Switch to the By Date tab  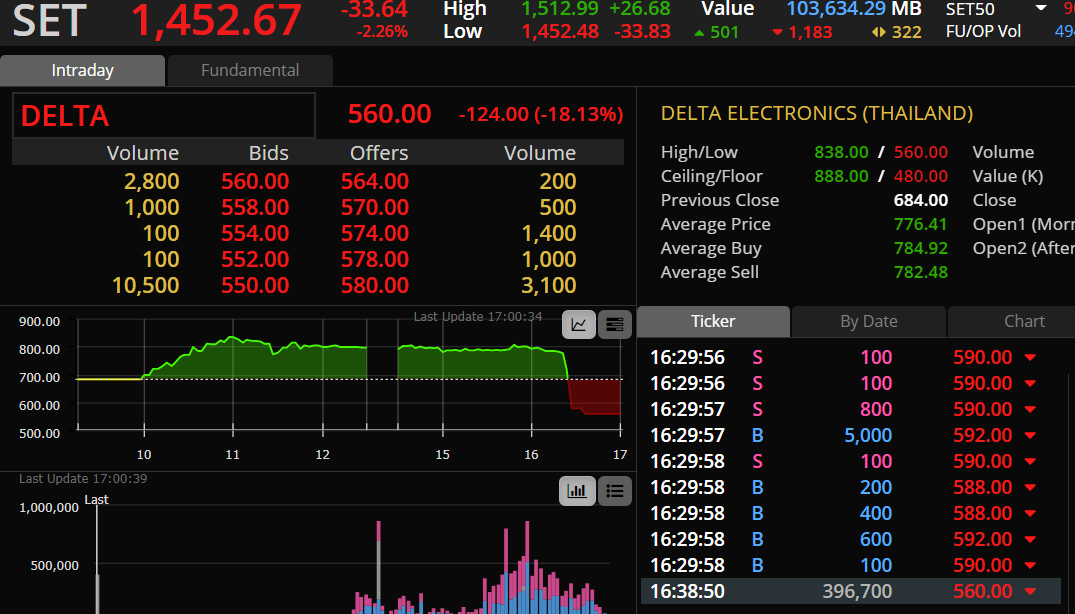click(x=869, y=321)
